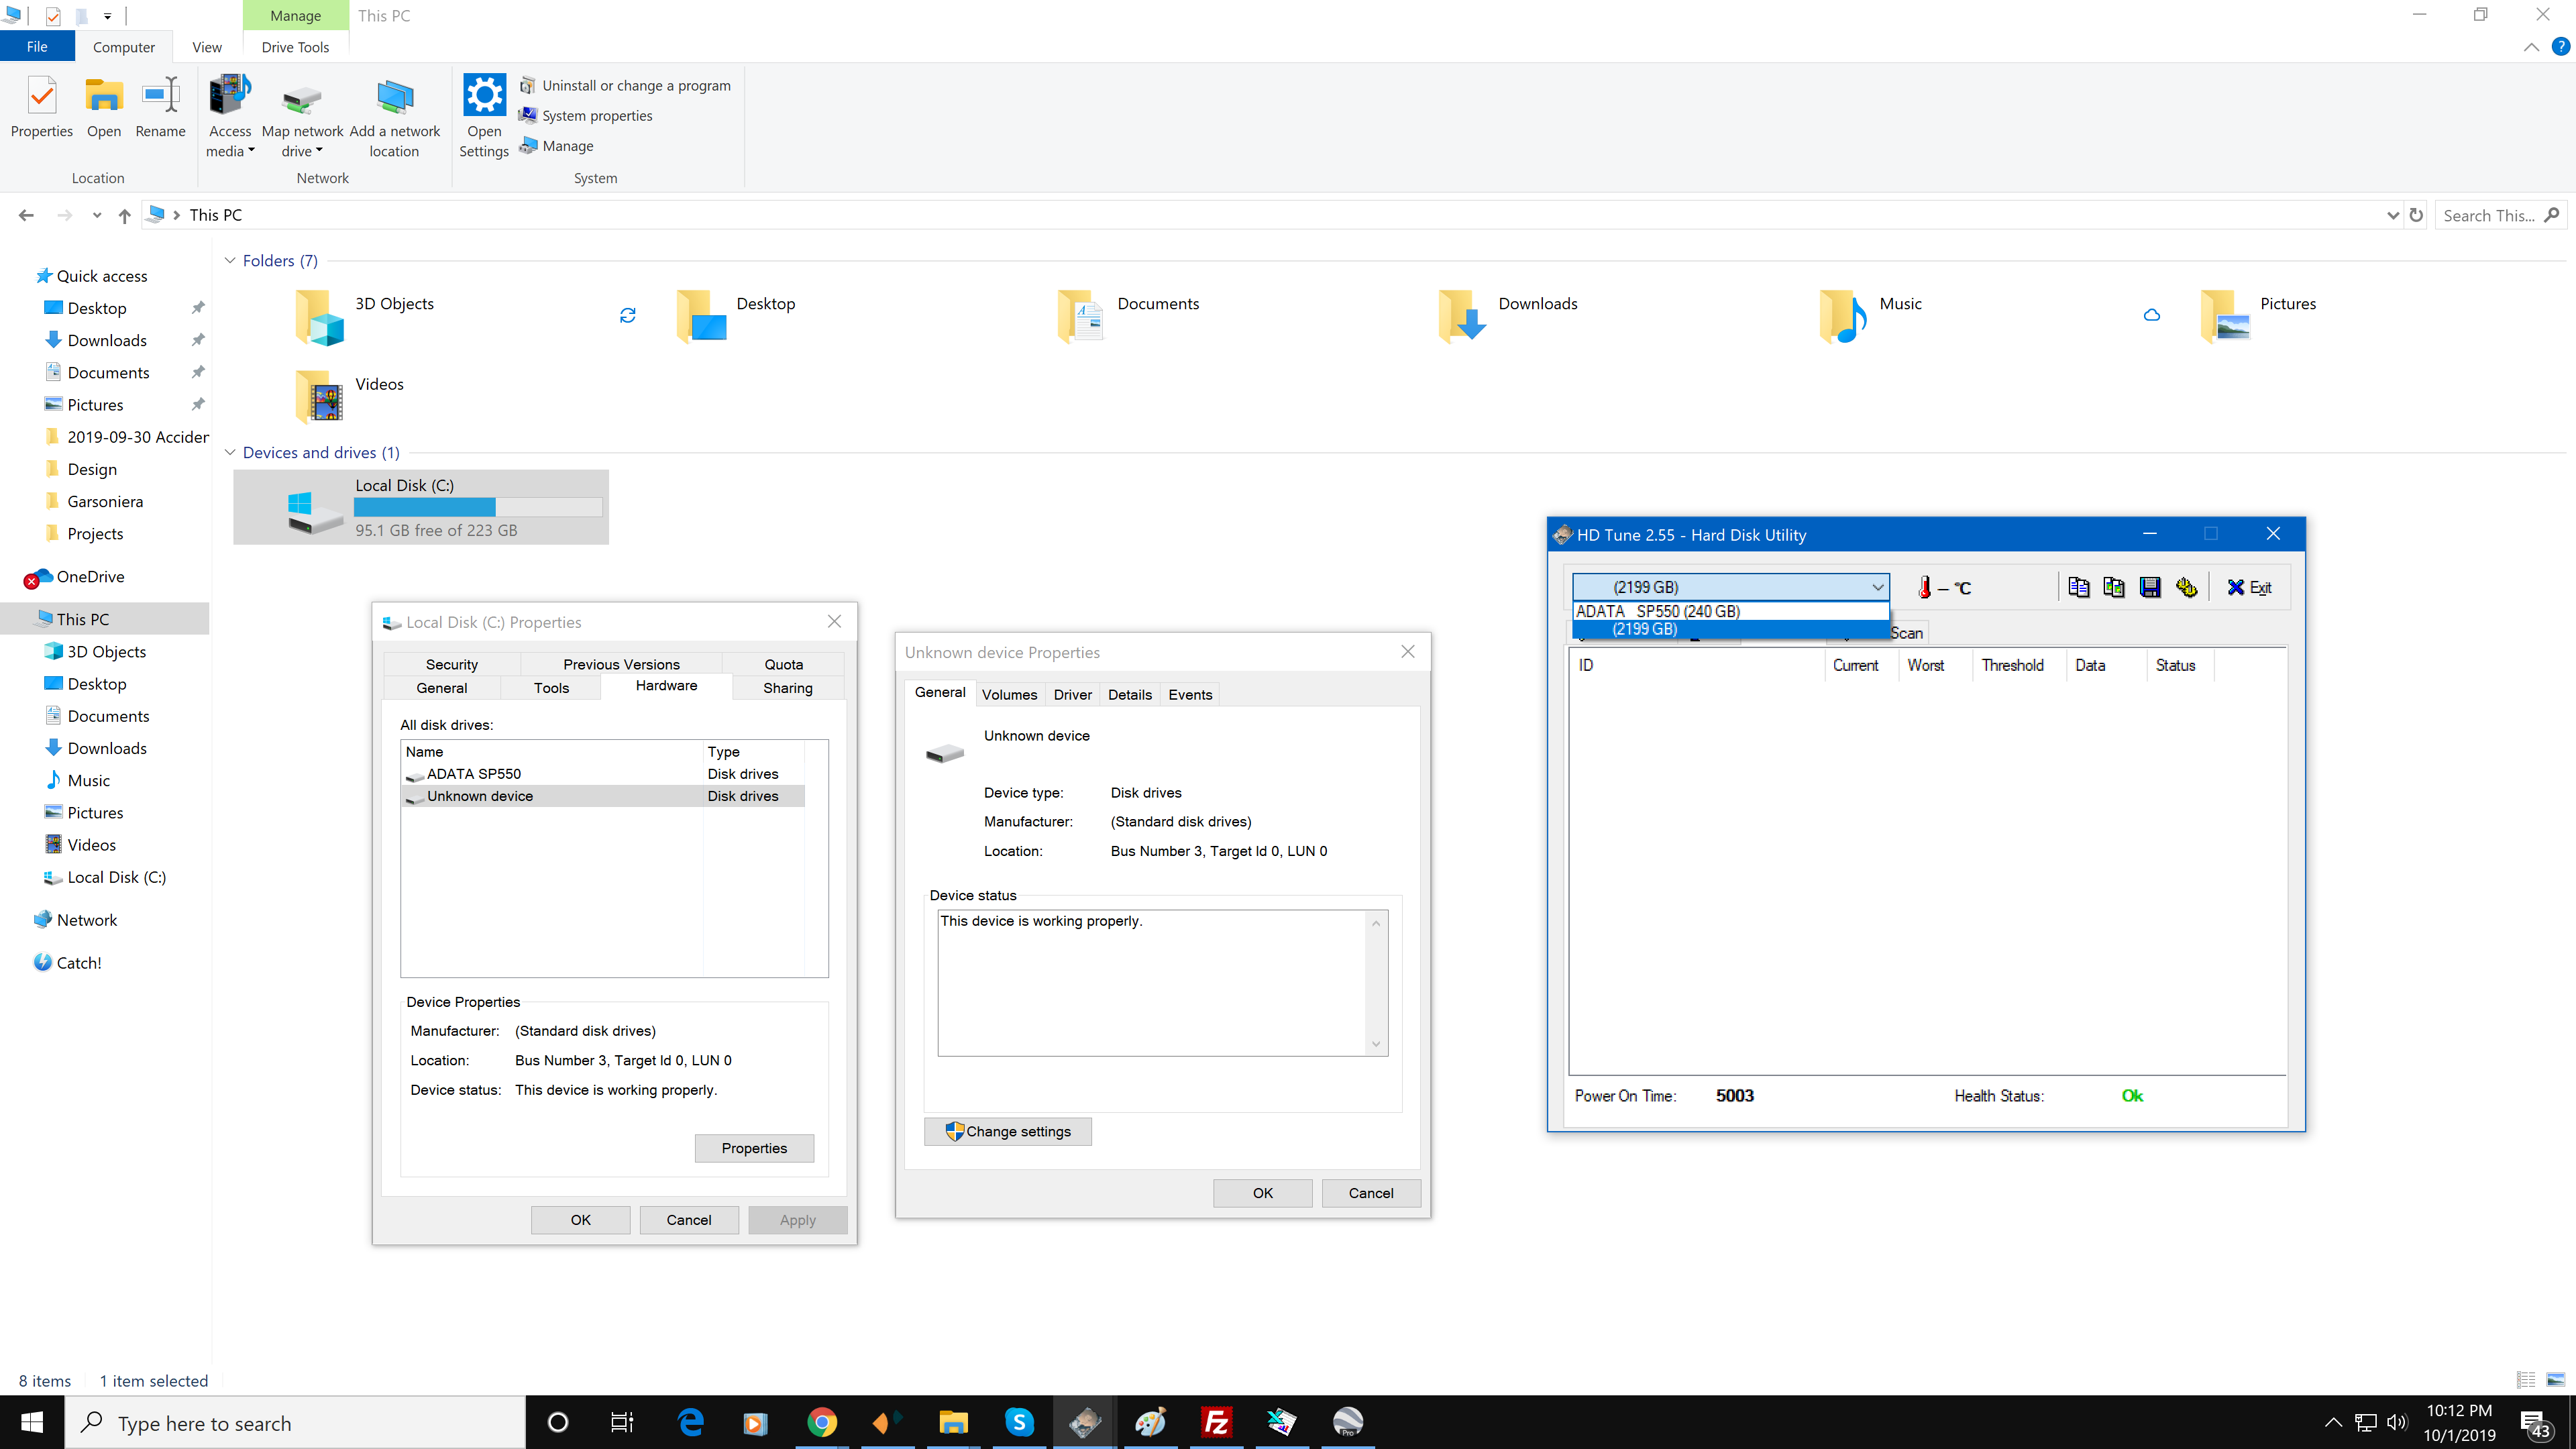Select the Music folder in main pane
This screenshot has height=1449, width=2576.
point(1870,317)
